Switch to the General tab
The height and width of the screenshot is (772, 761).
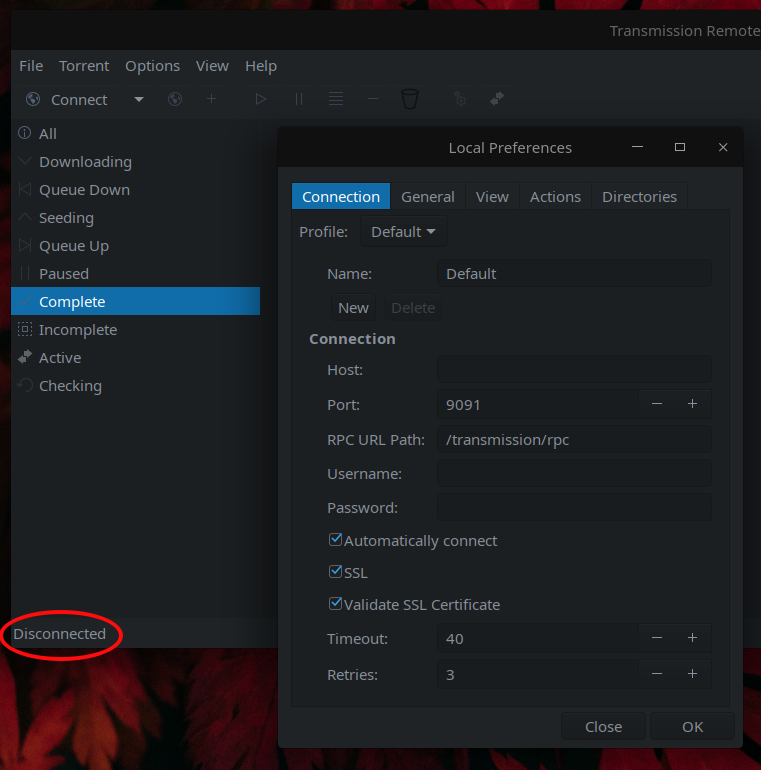[x=428, y=196]
